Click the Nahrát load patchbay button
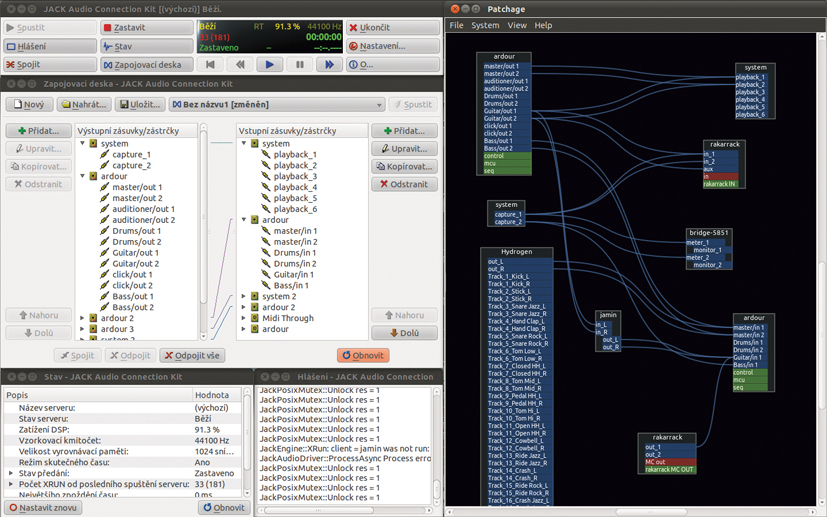The image size is (827, 517). point(84,104)
